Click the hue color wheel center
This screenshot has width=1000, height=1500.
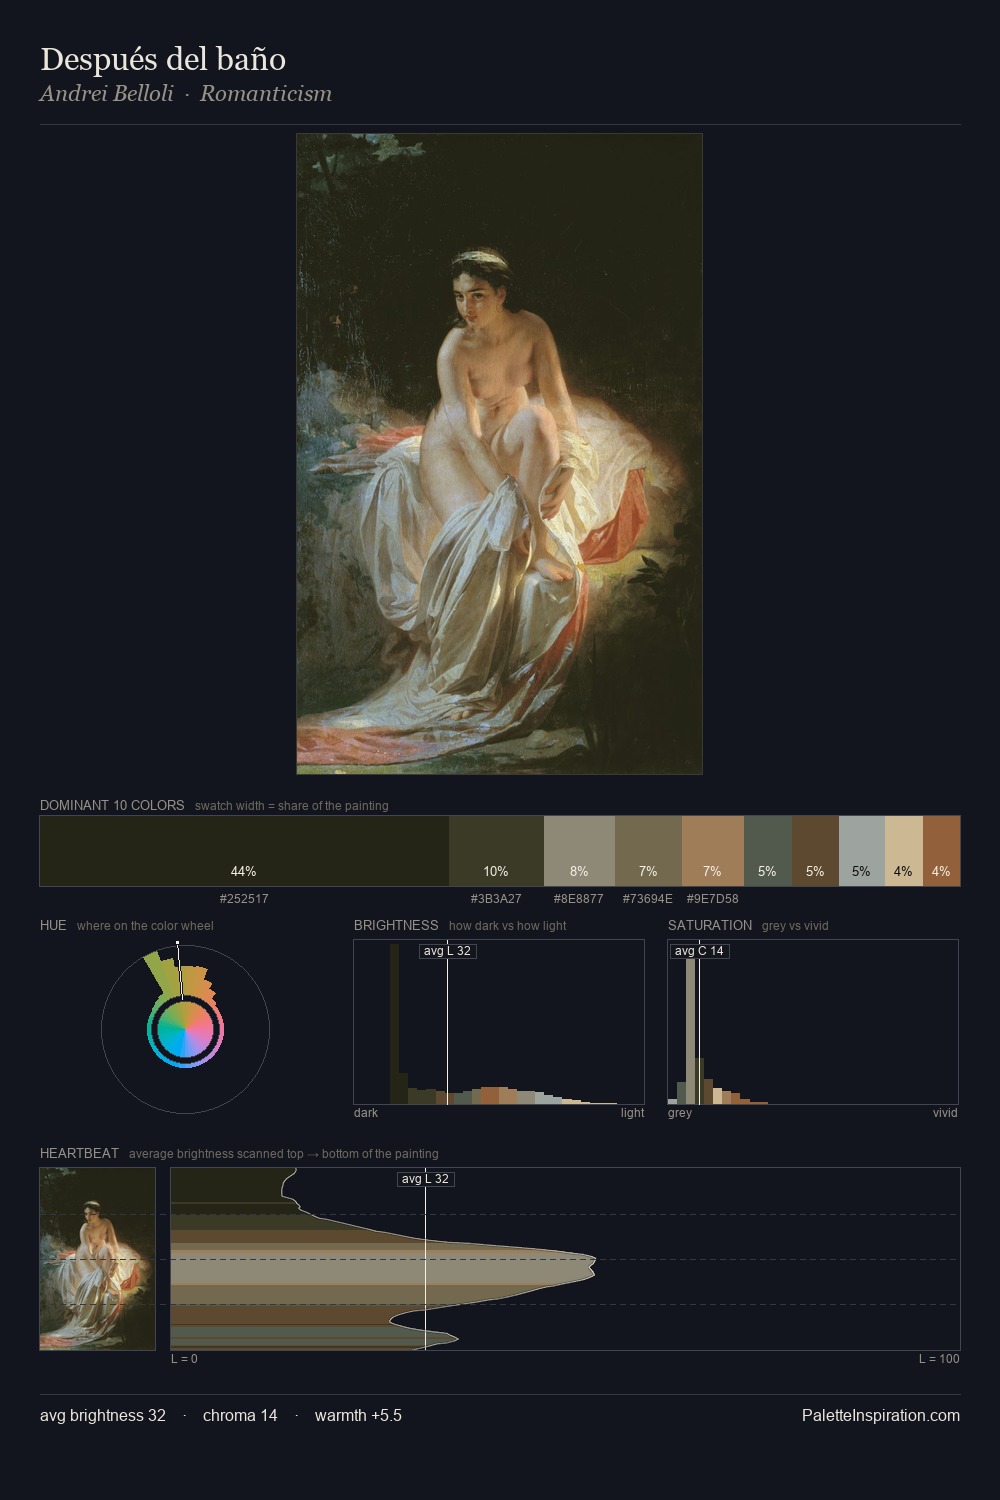tap(185, 1029)
